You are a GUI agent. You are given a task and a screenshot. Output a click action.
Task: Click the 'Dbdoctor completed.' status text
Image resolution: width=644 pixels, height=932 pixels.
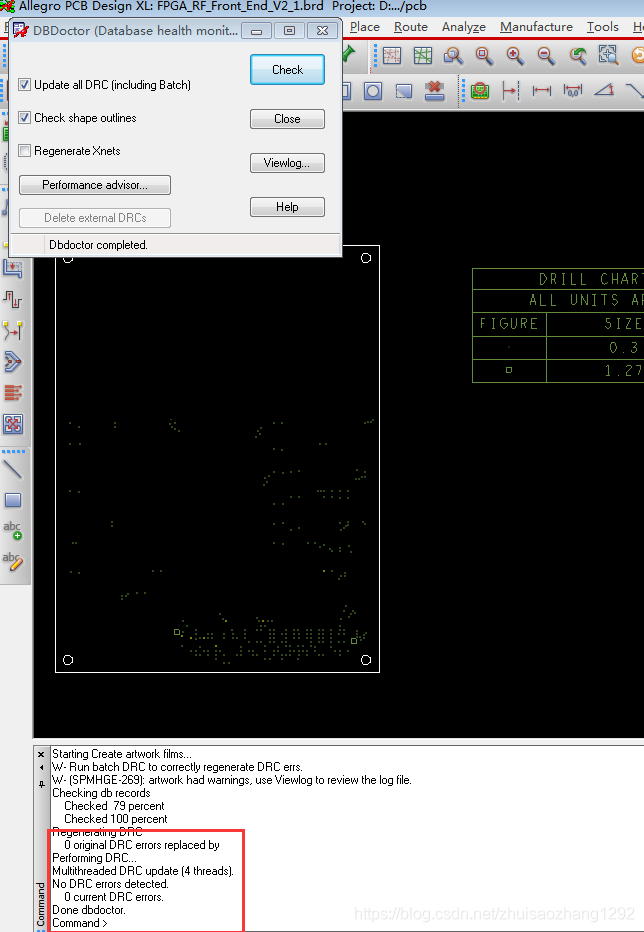[99, 245]
